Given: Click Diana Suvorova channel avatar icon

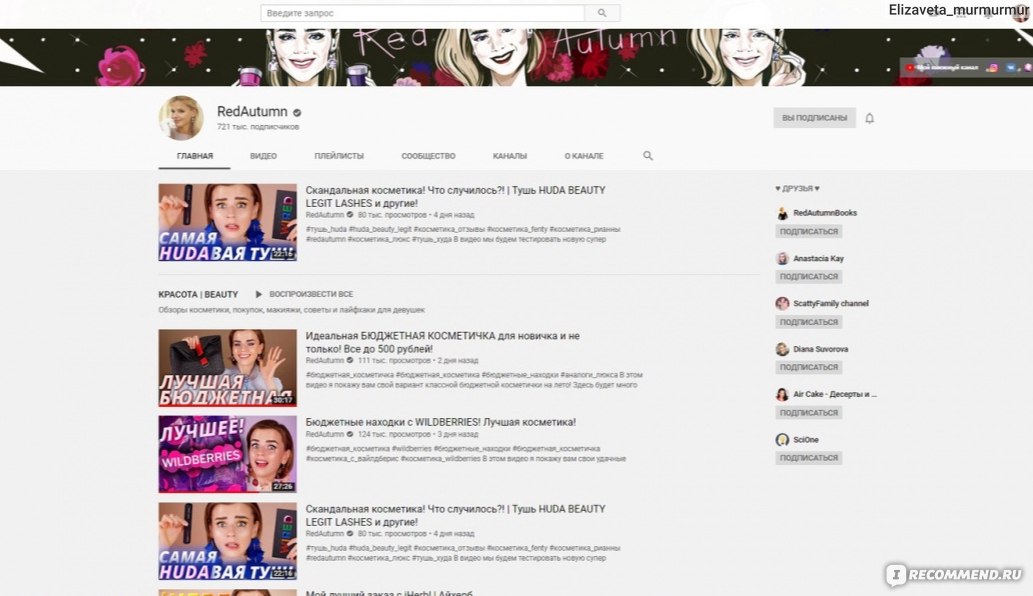Looking at the screenshot, I should (x=782, y=349).
